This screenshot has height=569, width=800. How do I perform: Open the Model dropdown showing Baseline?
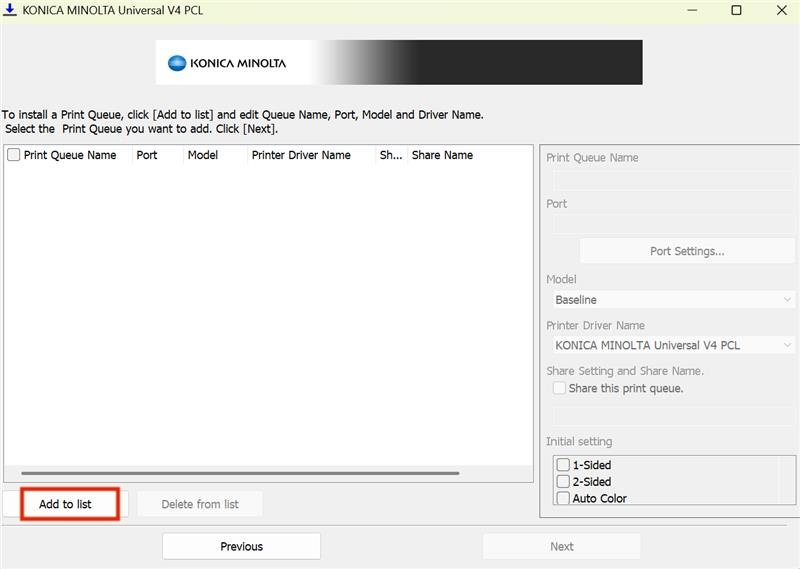tap(673, 300)
